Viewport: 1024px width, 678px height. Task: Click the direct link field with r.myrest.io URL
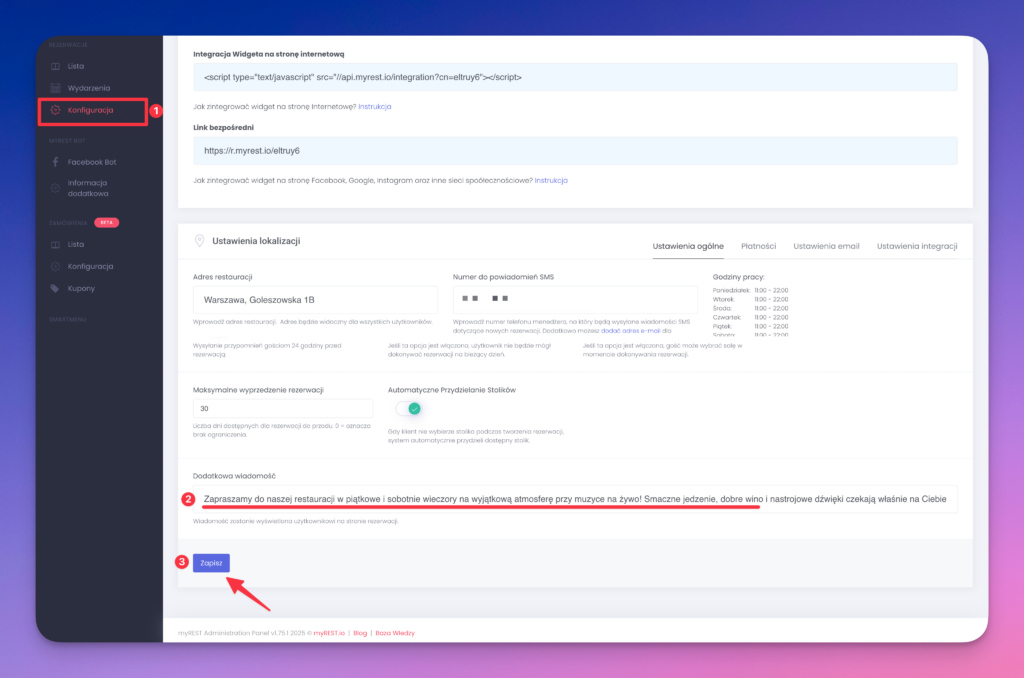click(575, 151)
